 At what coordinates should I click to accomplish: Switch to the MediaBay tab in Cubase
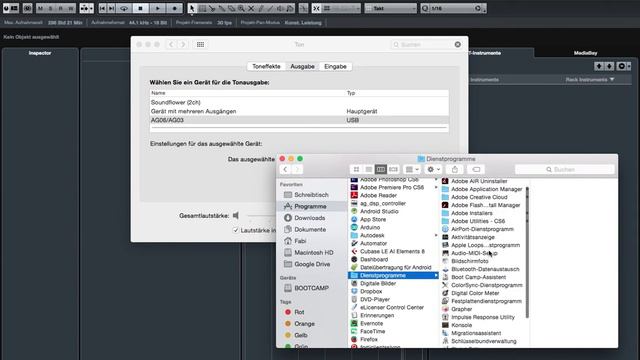coord(585,53)
